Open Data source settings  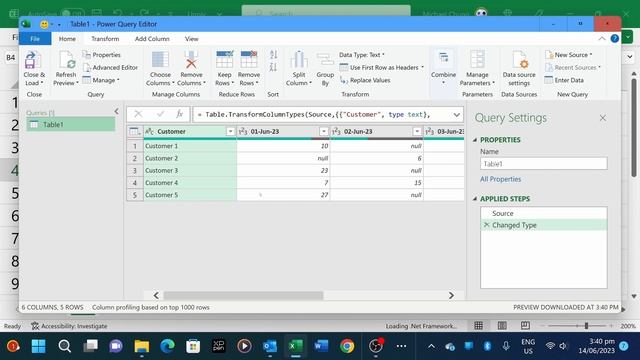(x=519, y=68)
